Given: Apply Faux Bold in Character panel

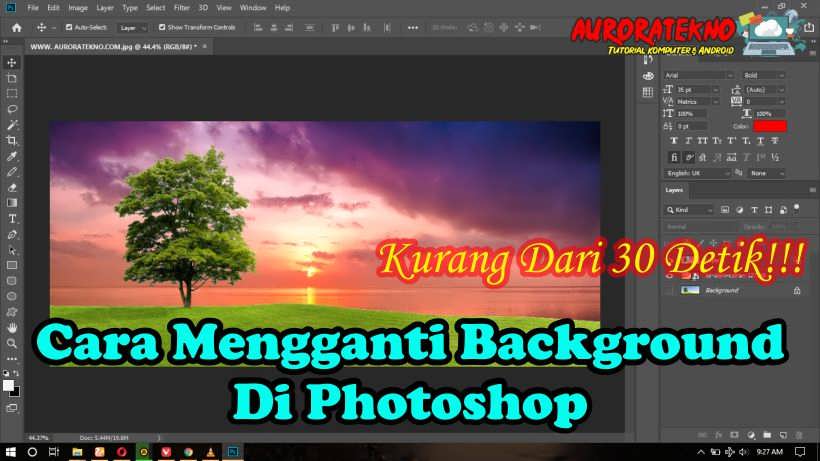Looking at the screenshot, I should (674, 141).
